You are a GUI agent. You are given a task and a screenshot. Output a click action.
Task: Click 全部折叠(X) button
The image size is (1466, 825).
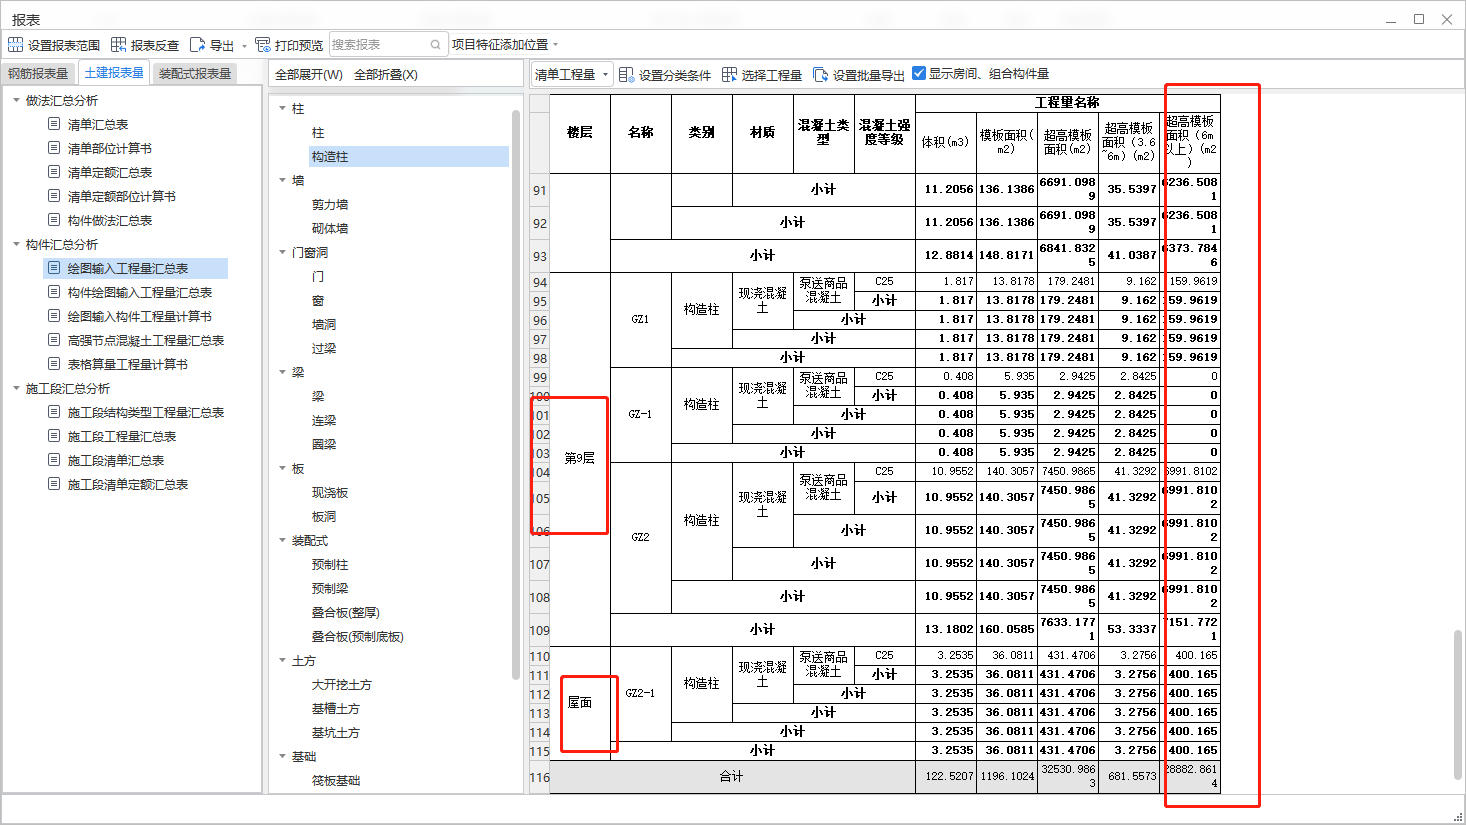click(386, 75)
